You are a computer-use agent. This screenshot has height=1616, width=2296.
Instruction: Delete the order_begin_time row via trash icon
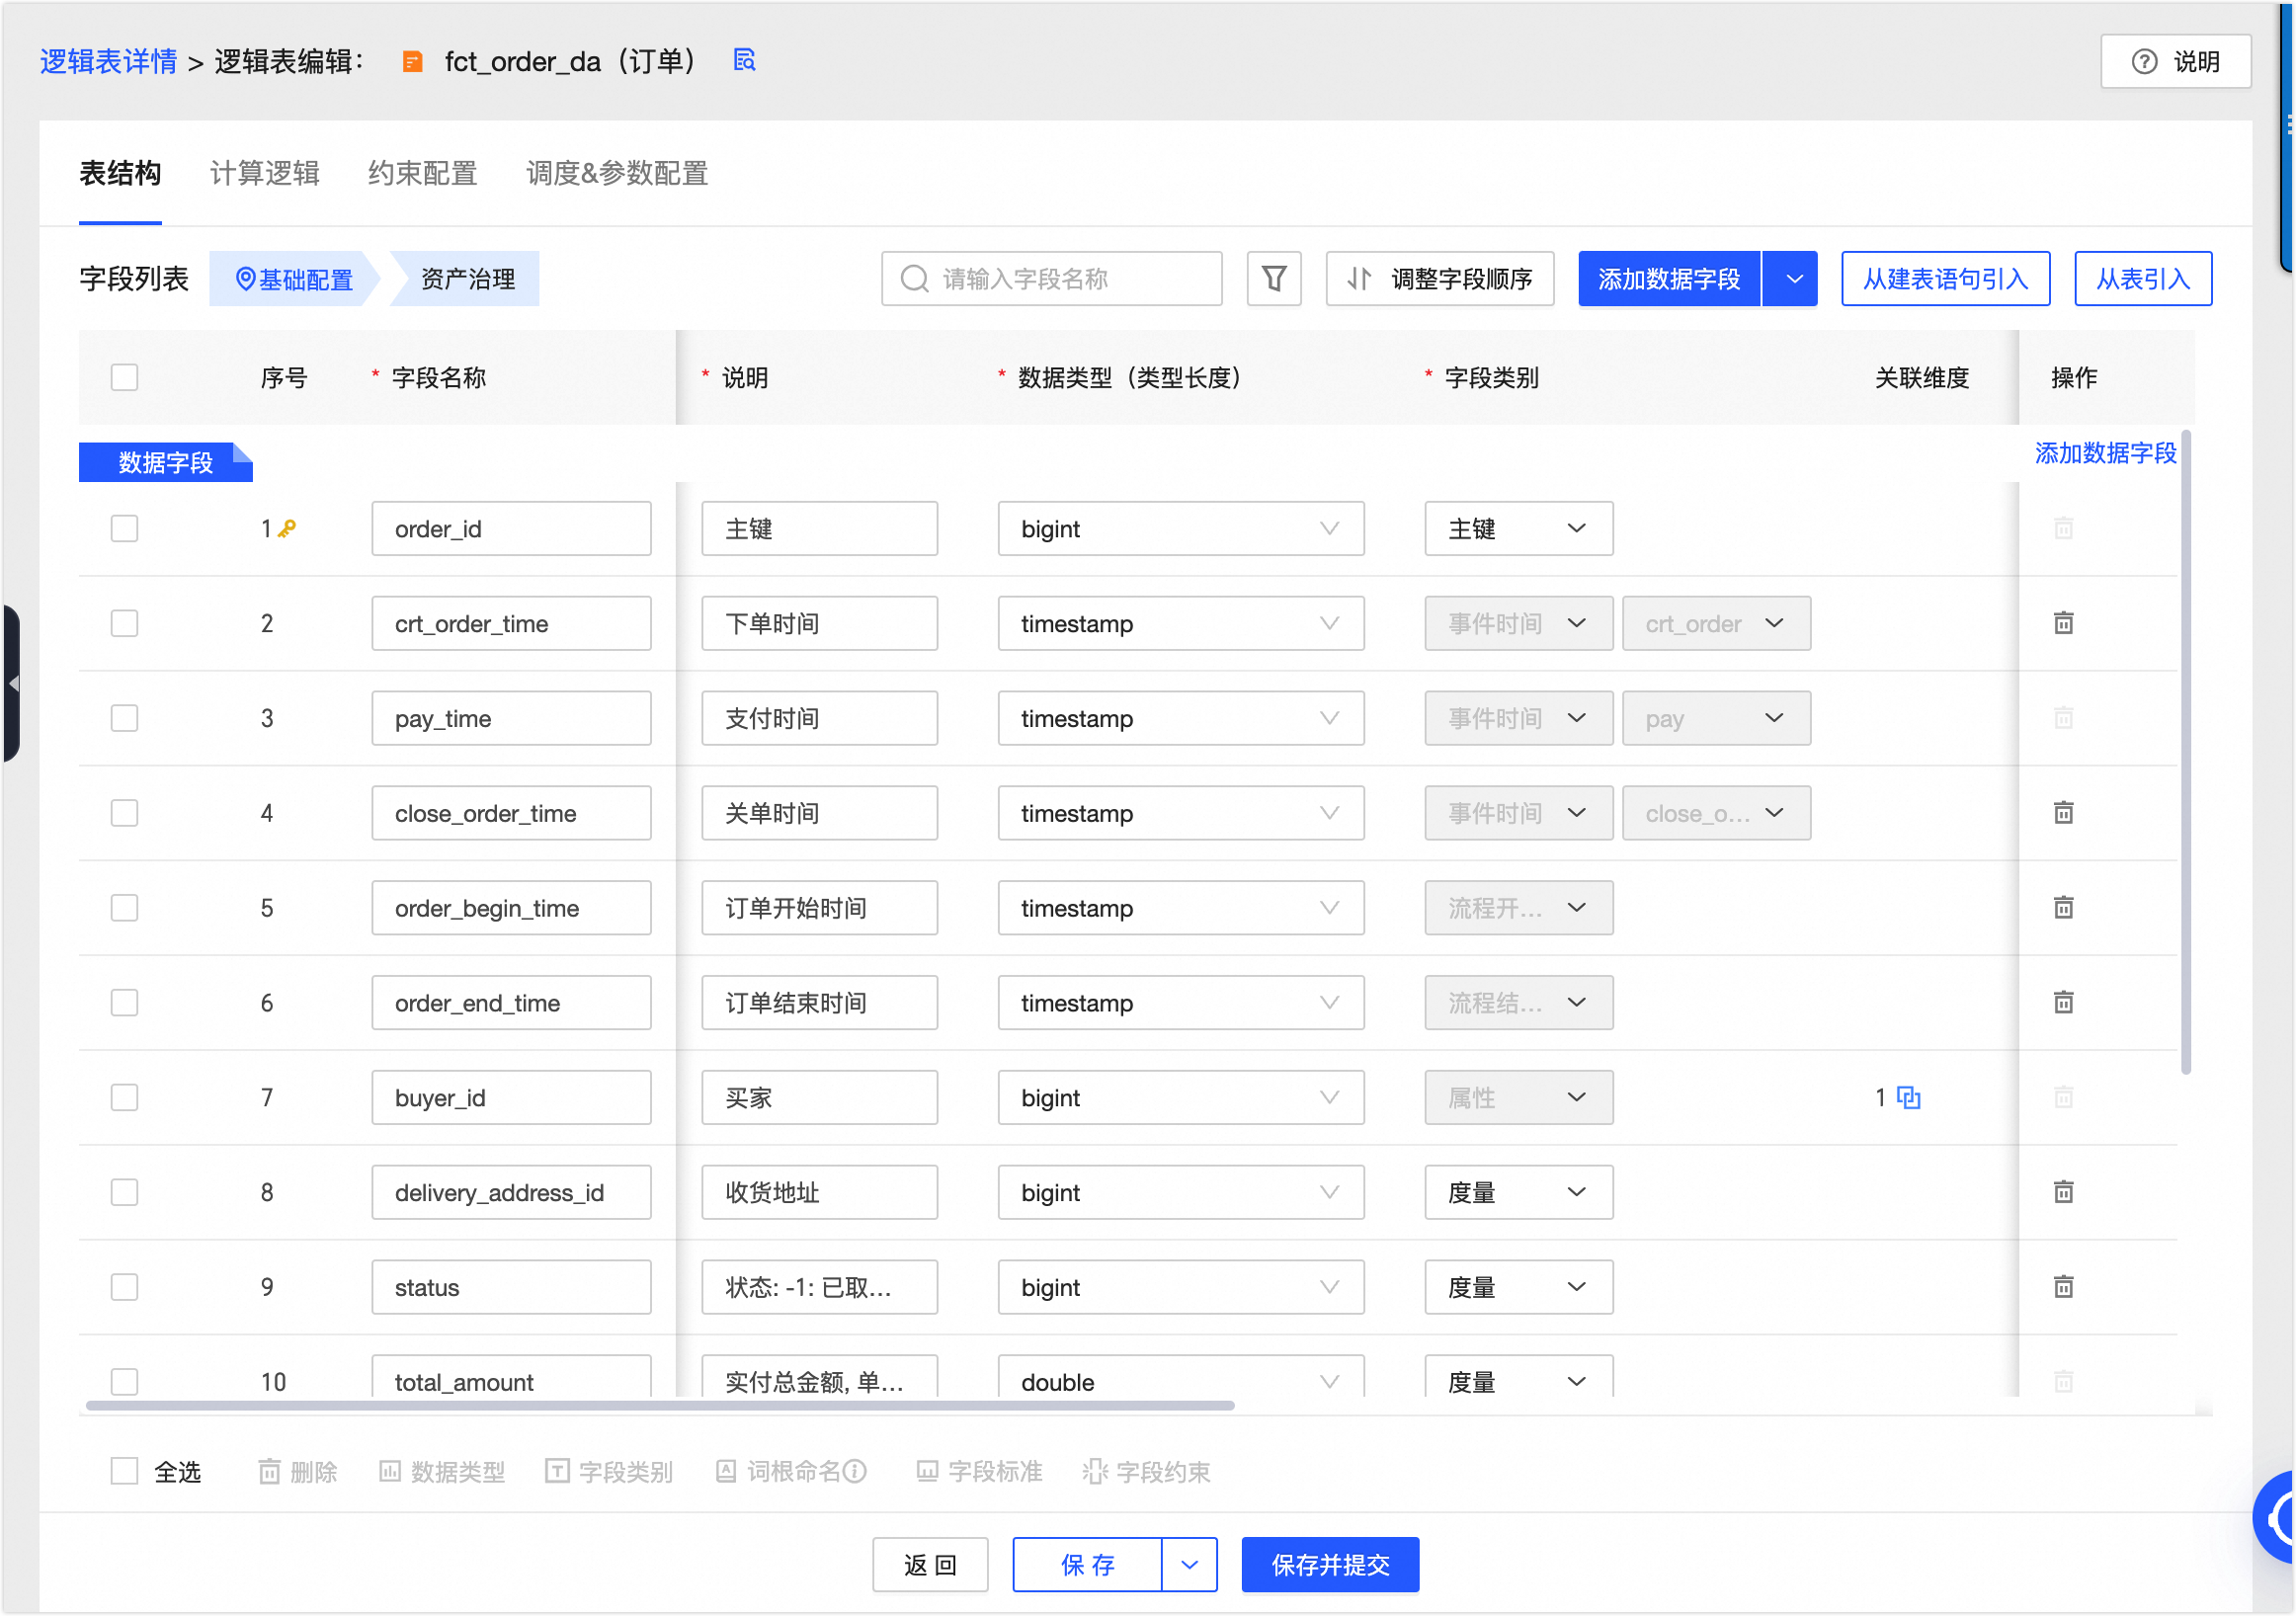click(x=2063, y=908)
